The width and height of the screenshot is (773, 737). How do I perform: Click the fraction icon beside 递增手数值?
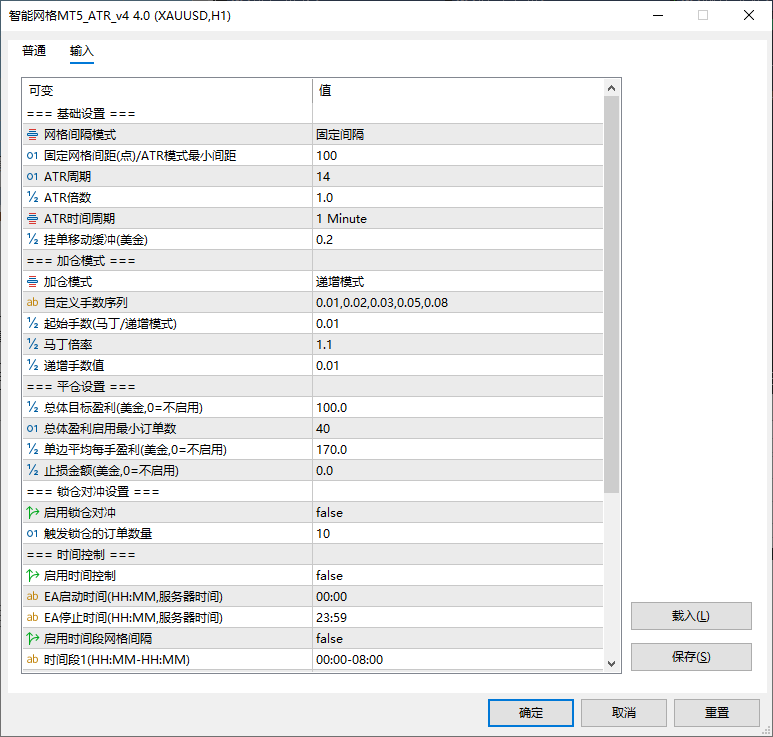tap(33, 365)
